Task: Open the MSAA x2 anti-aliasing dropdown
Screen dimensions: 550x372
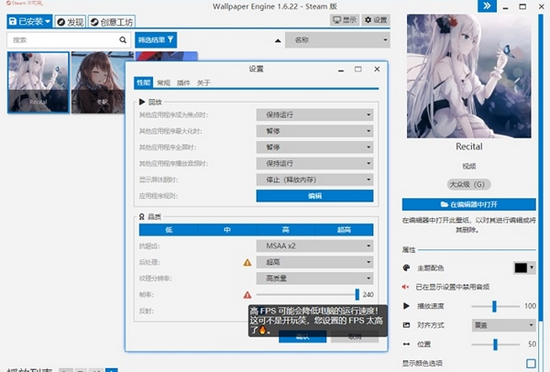Action: [315, 246]
